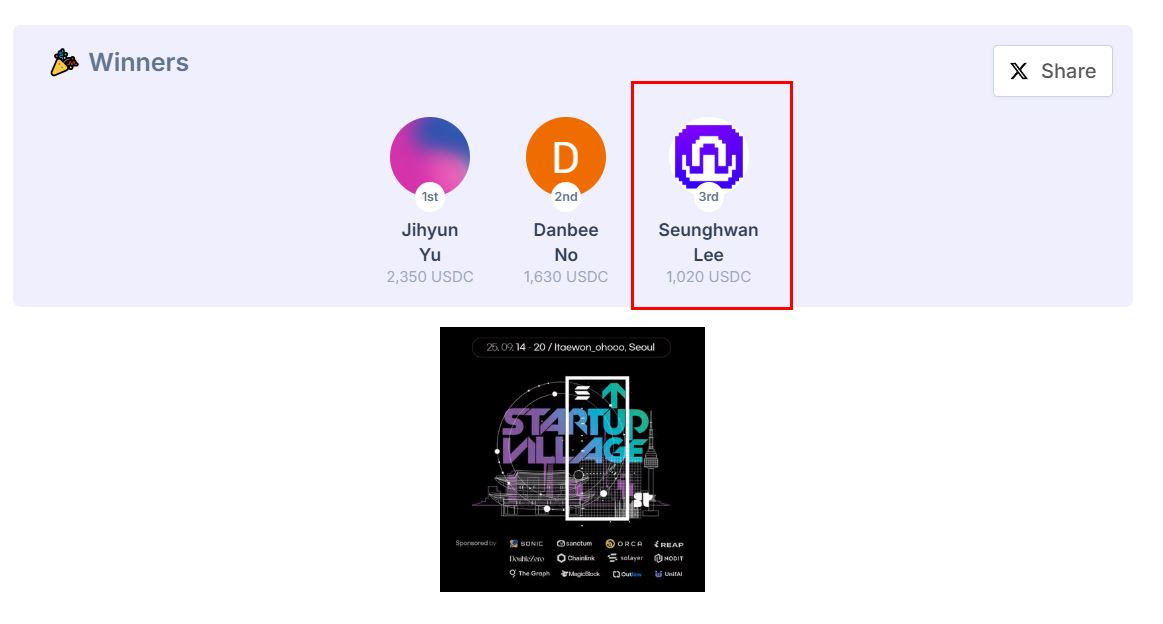1163x624 pixels.
Task: Share the winners via Share button text
Action: pos(1068,71)
